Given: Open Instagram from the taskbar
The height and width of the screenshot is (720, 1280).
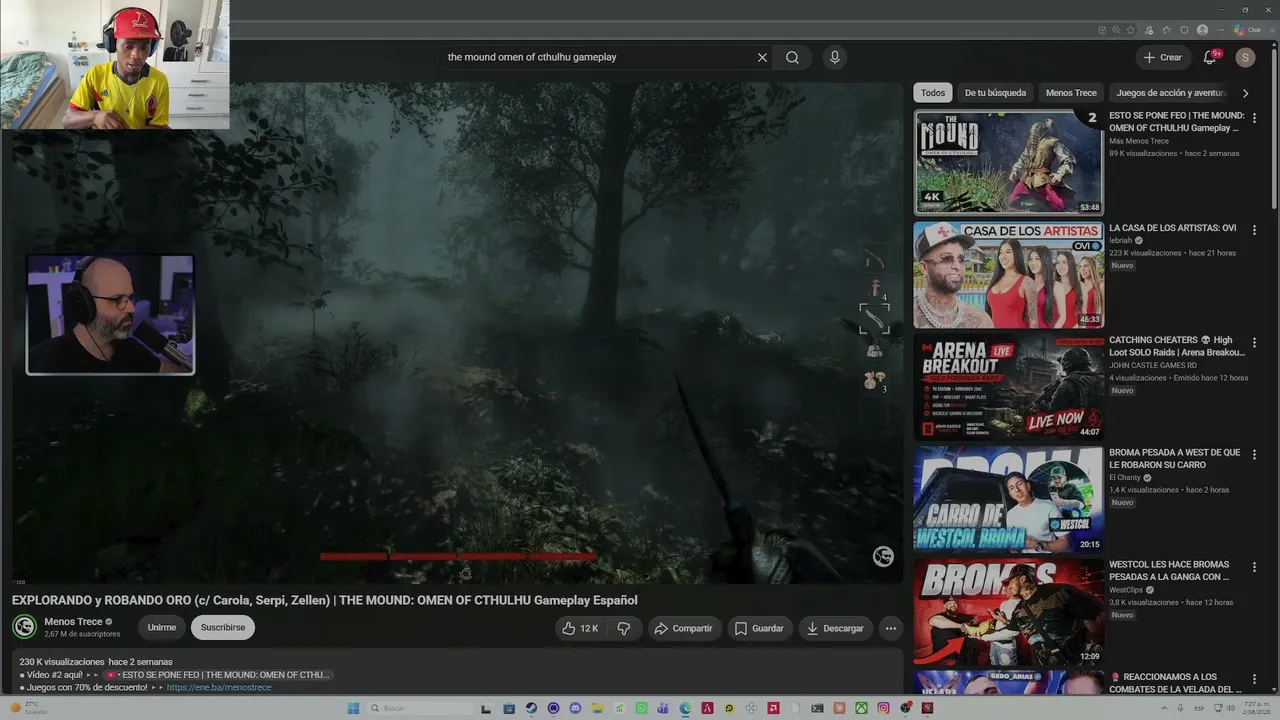Looking at the screenshot, I should click(x=883, y=708).
